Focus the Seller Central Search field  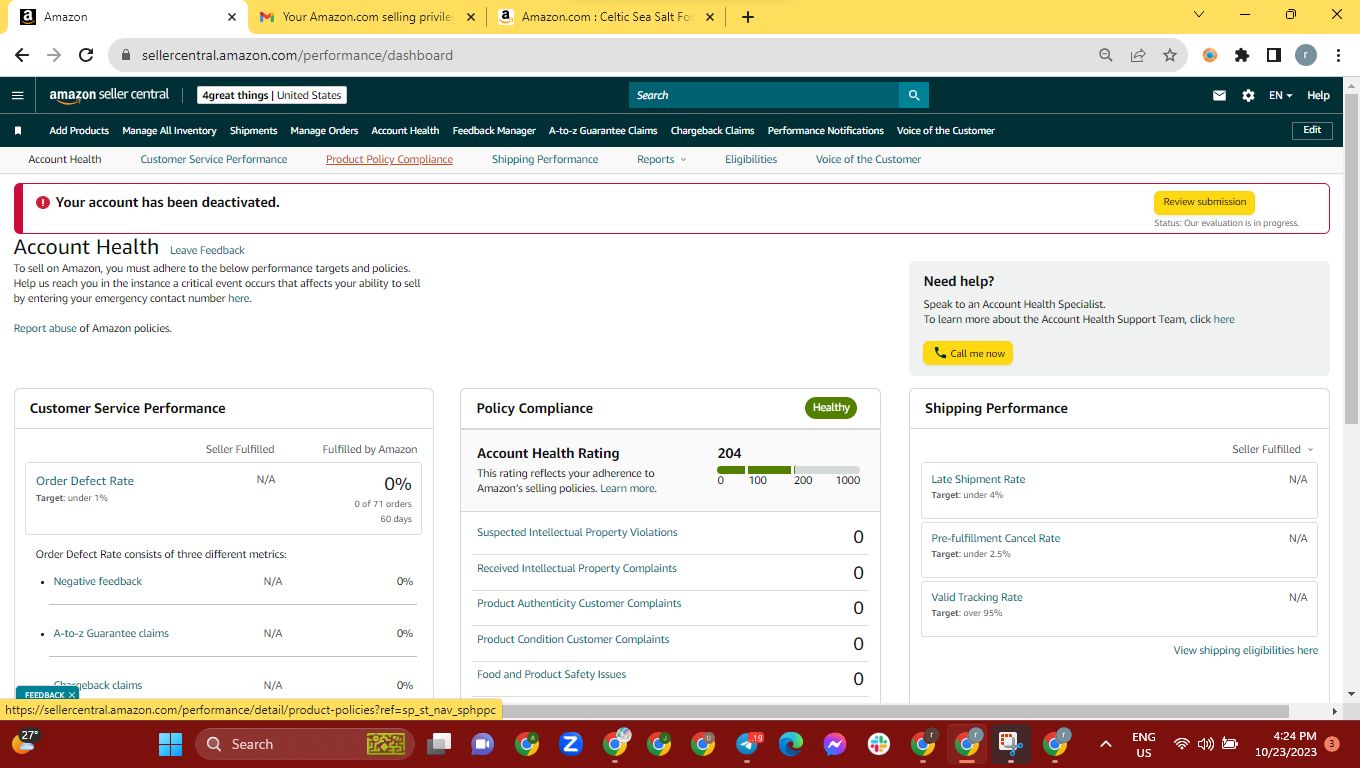764,95
